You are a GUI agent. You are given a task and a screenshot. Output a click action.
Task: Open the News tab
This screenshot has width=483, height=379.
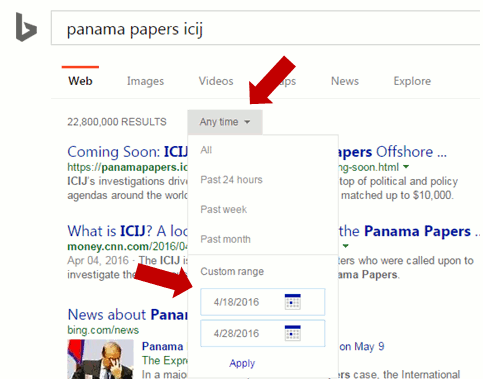(x=345, y=81)
